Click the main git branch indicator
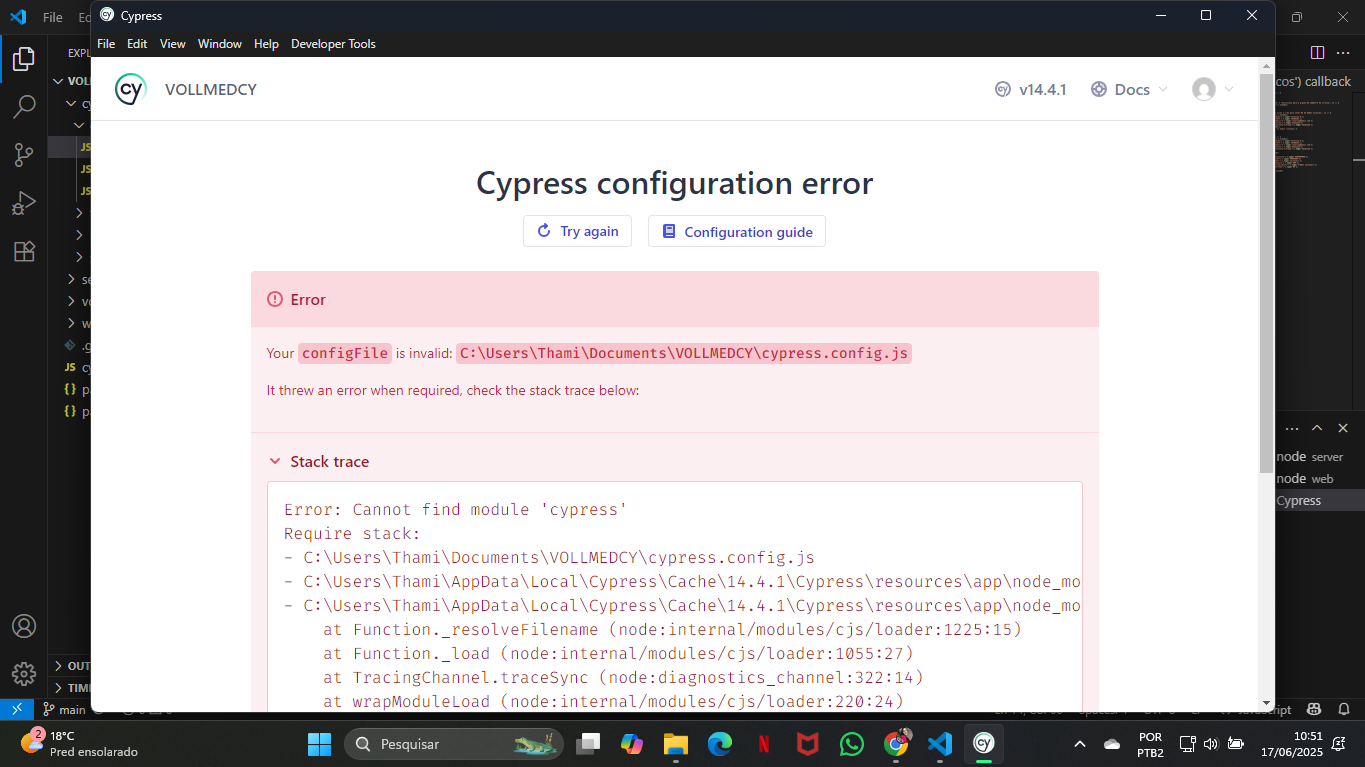Viewport: 1365px width, 767px height. coord(64,709)
